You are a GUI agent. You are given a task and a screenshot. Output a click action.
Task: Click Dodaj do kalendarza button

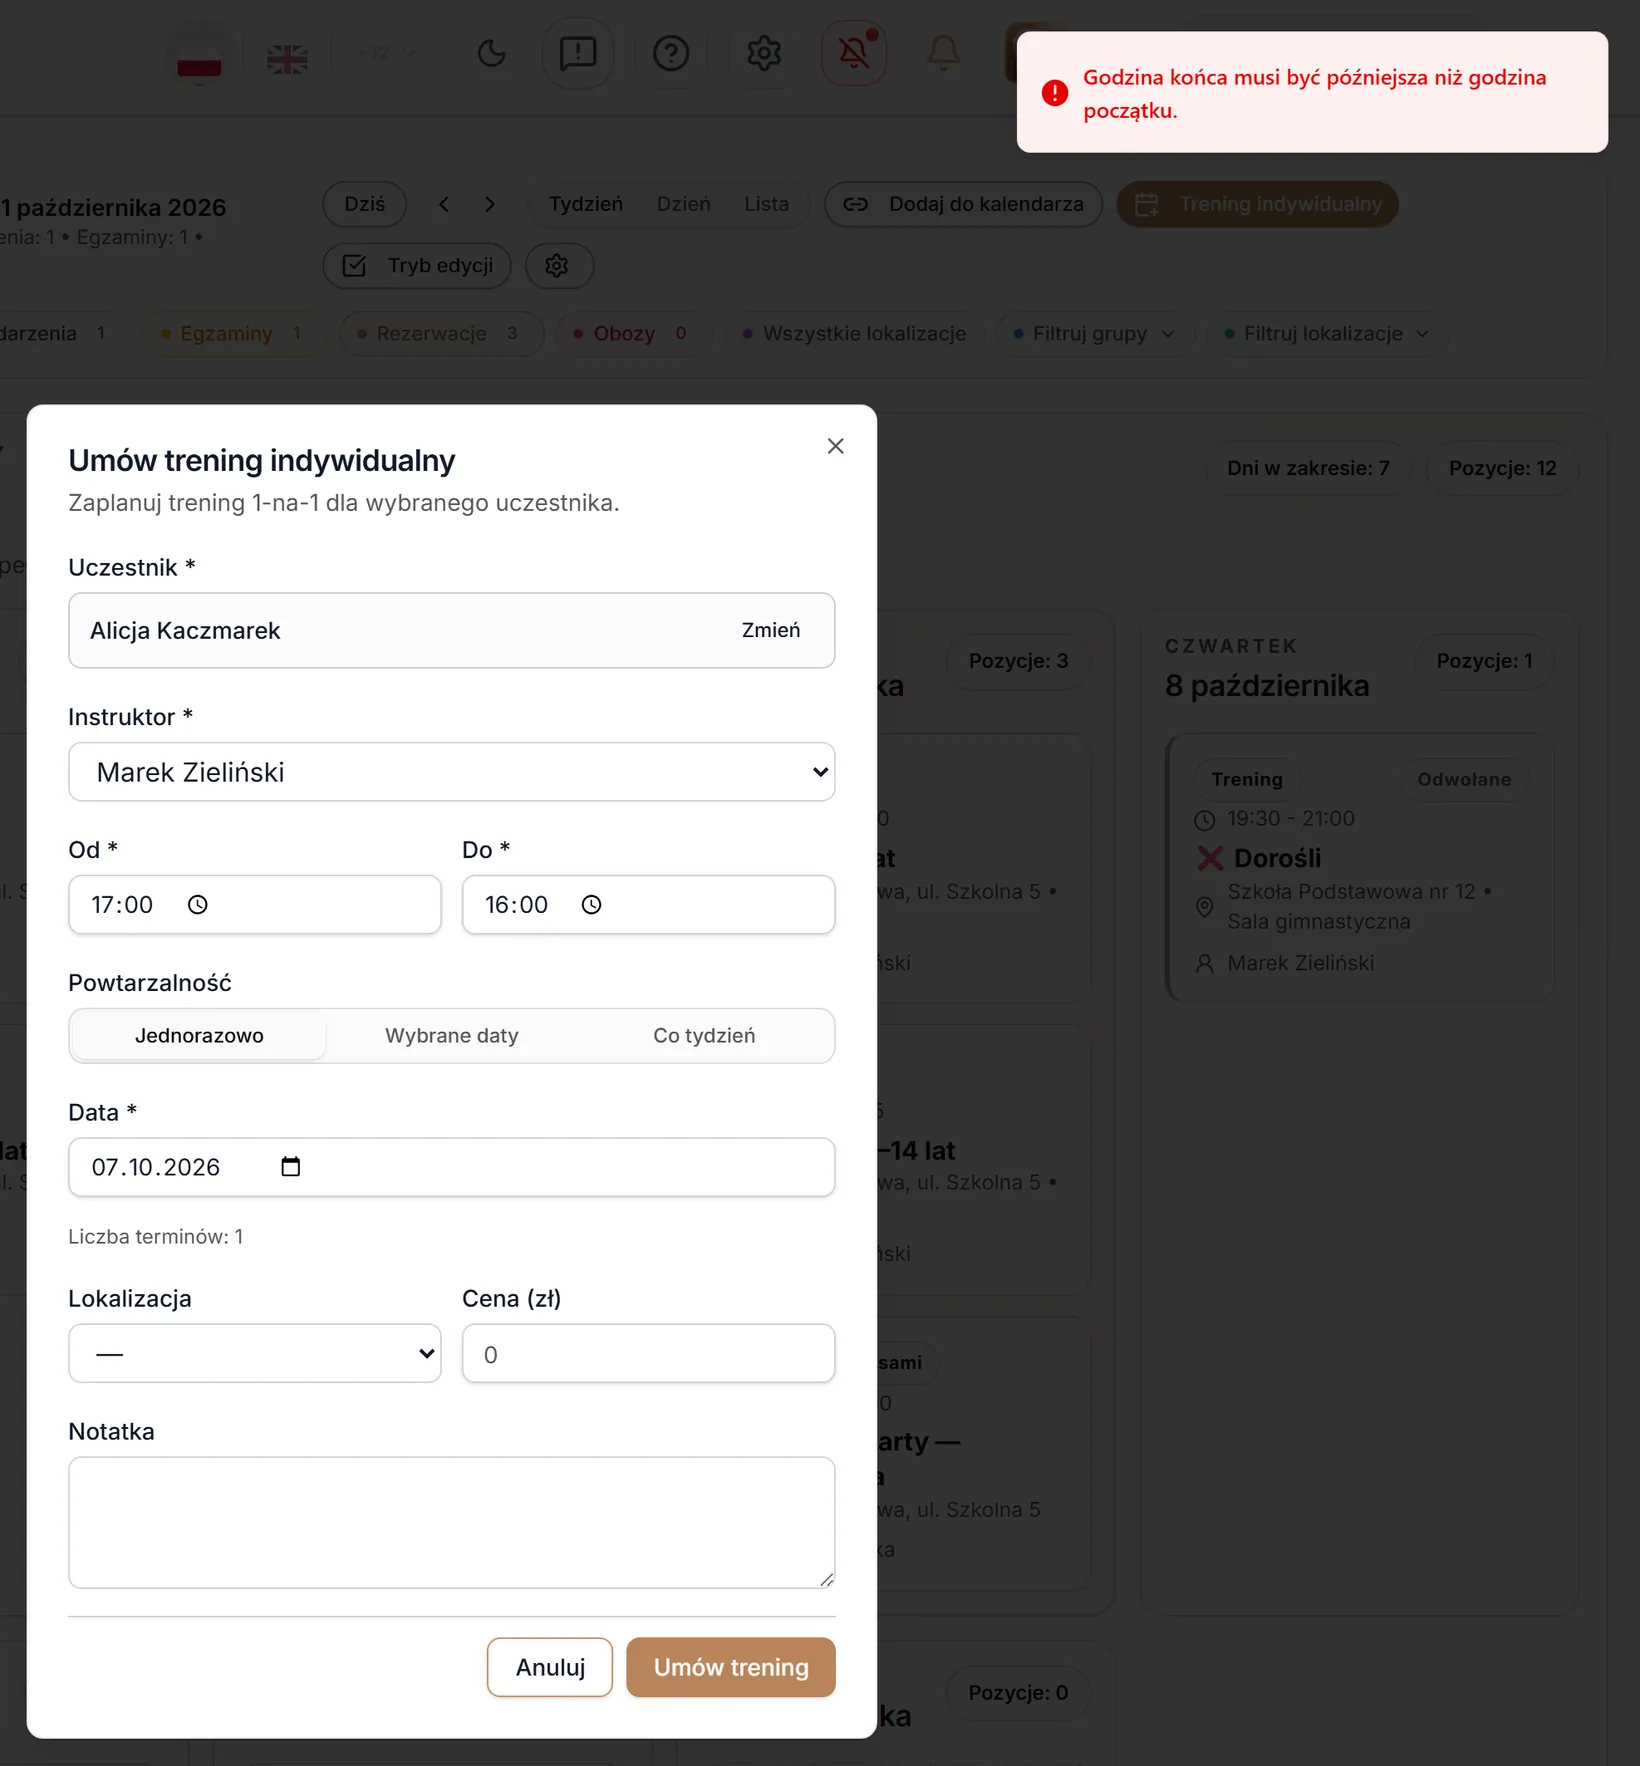(964, 204)
